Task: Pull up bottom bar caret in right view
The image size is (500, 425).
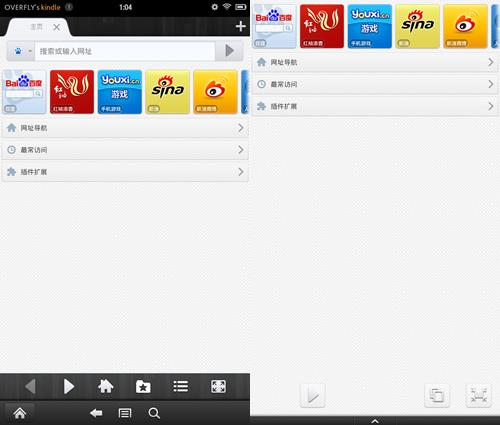Action: [375, 421]
